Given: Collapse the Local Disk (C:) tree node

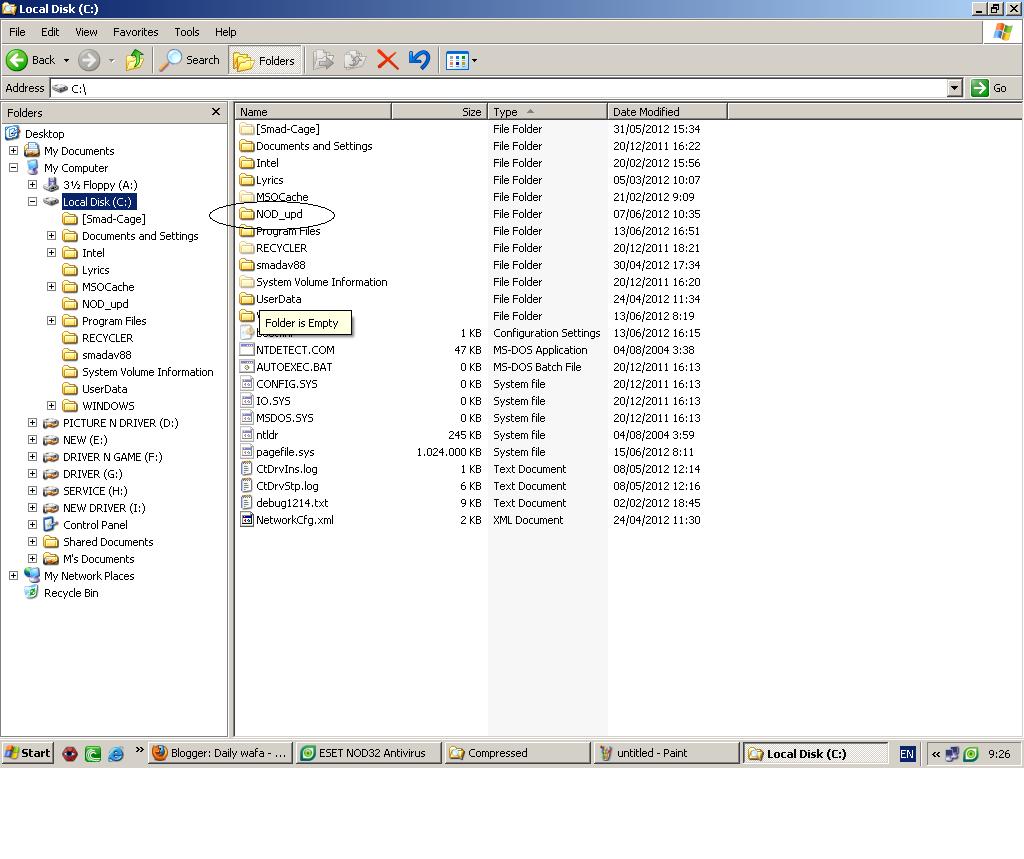Looking at the screenshot, I should tap(32, 202).
